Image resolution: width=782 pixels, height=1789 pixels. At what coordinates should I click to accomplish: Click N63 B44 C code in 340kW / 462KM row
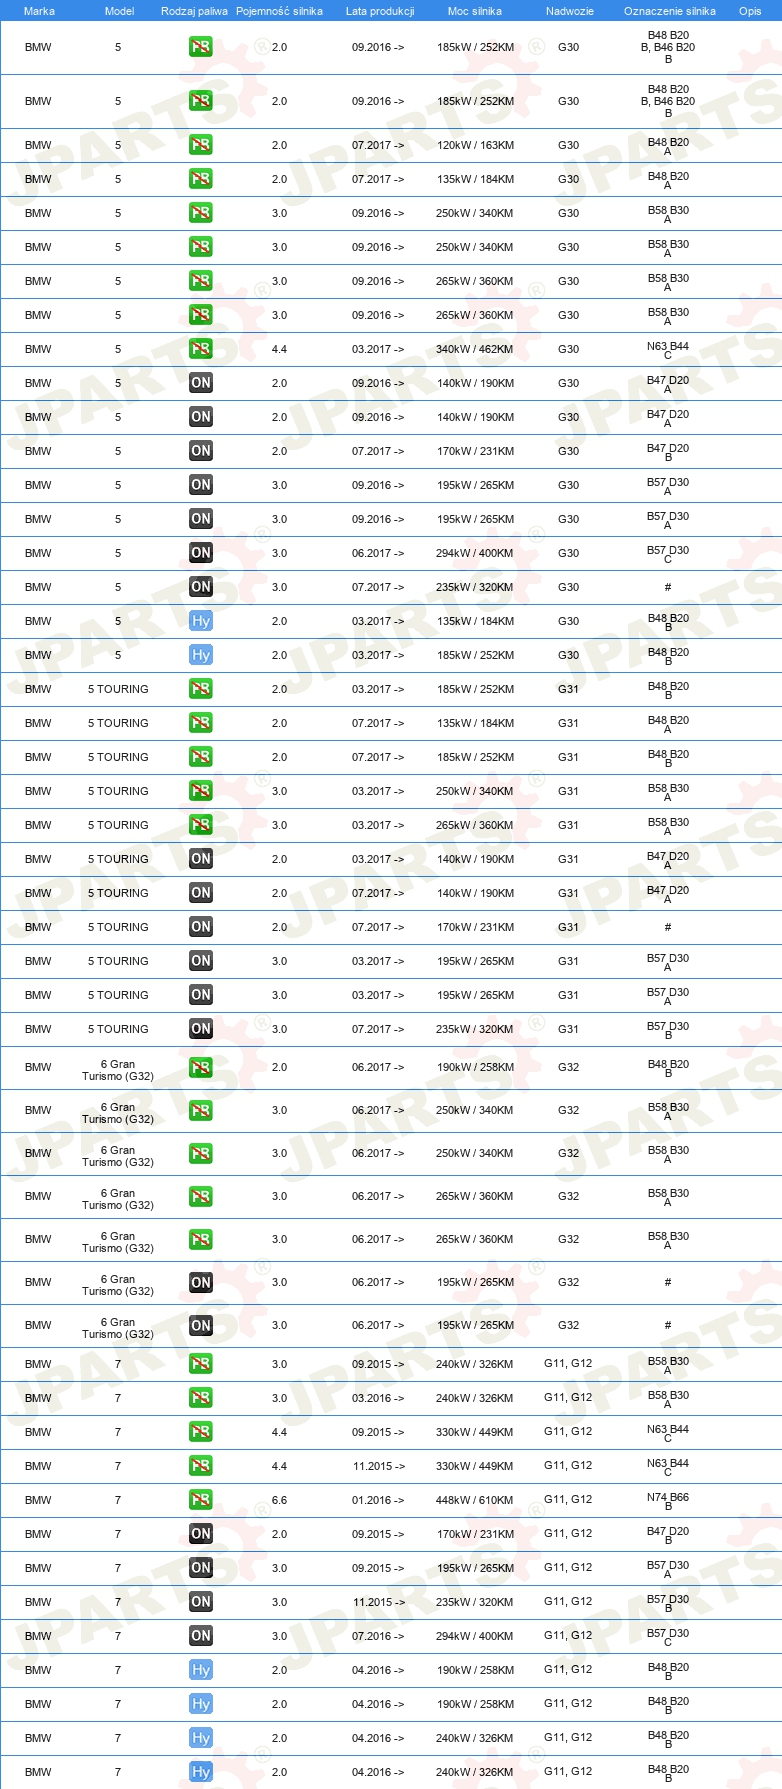pos(668,350)
